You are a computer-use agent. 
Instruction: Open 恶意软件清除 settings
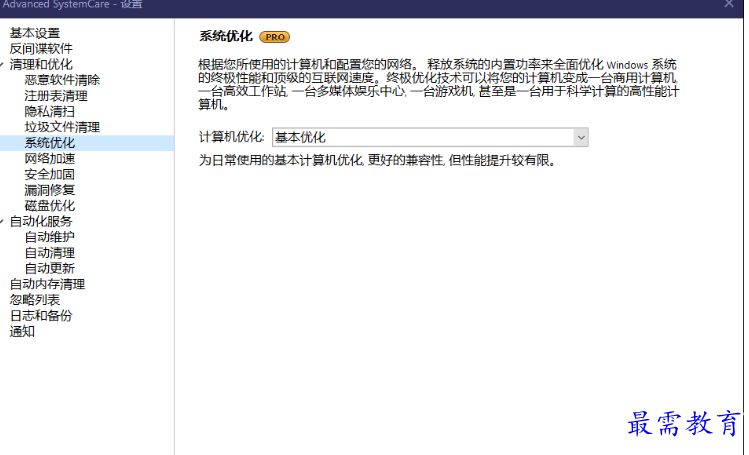(62, 80)
